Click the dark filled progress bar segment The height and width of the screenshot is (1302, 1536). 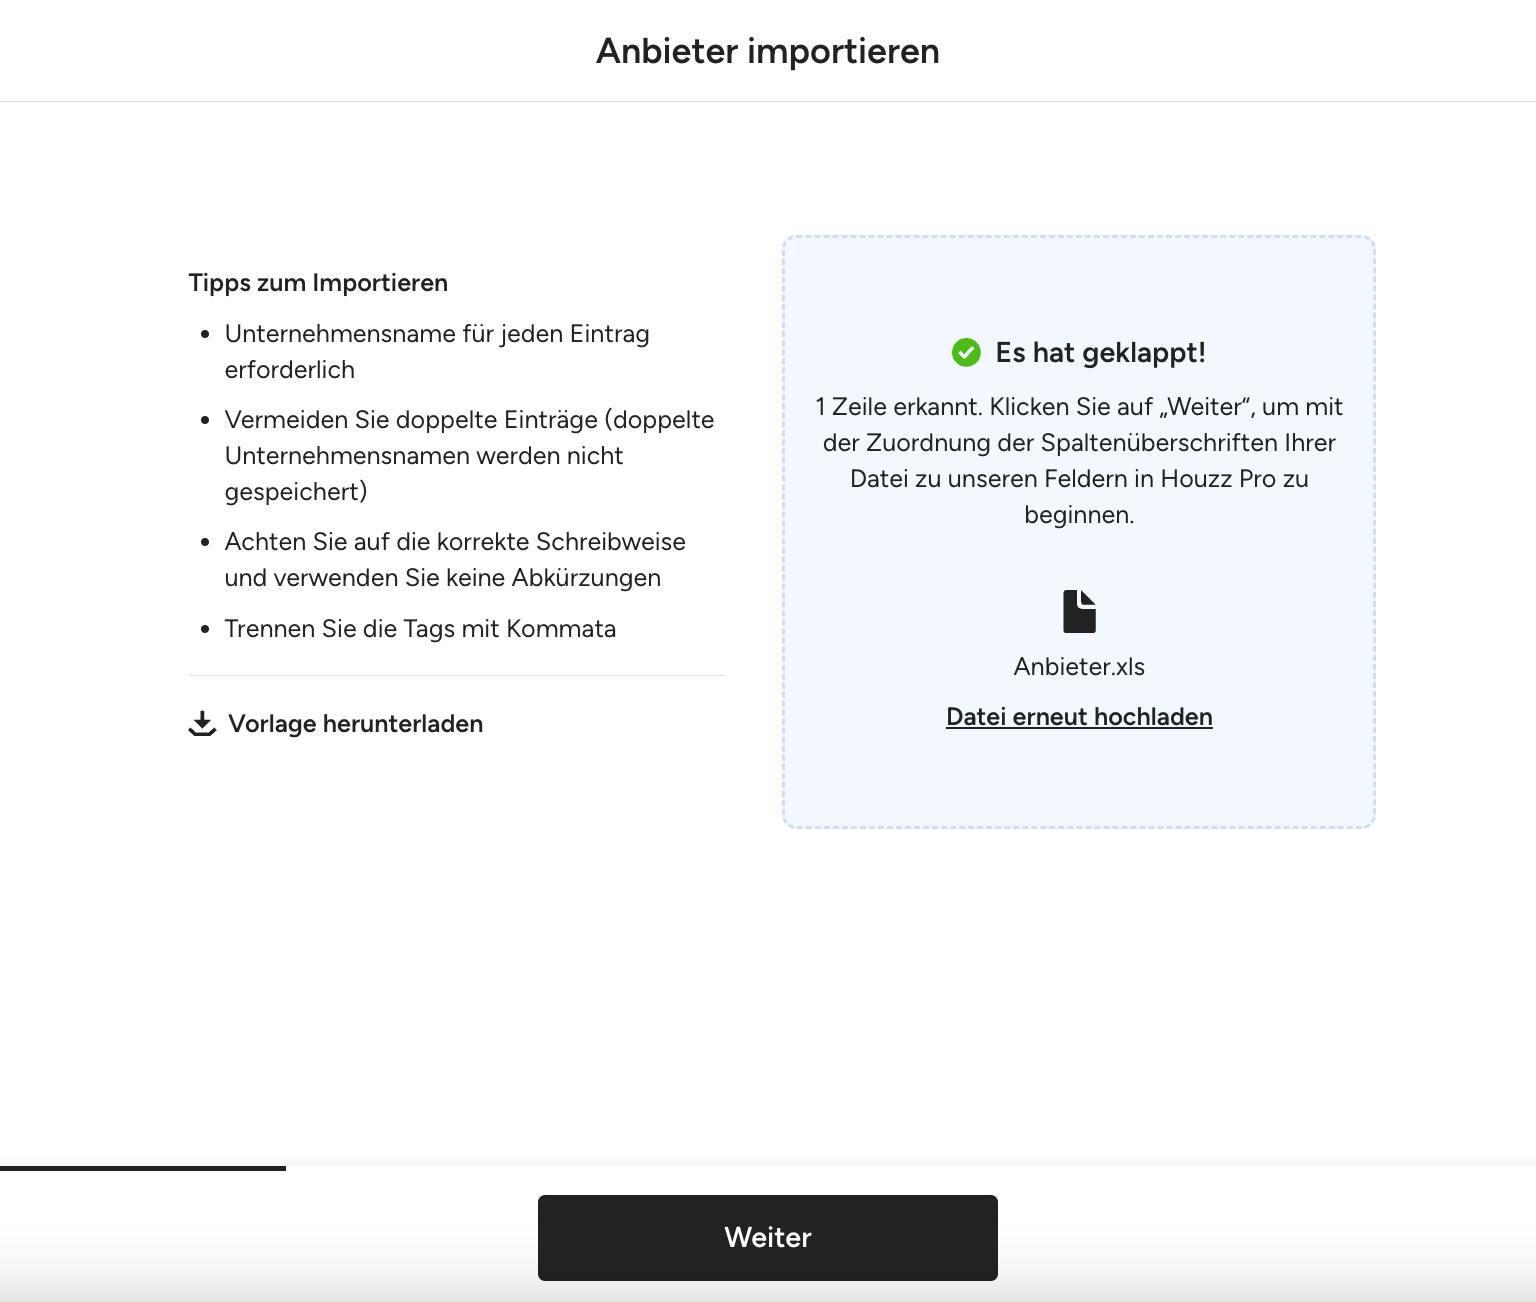tap(143, 1168)
